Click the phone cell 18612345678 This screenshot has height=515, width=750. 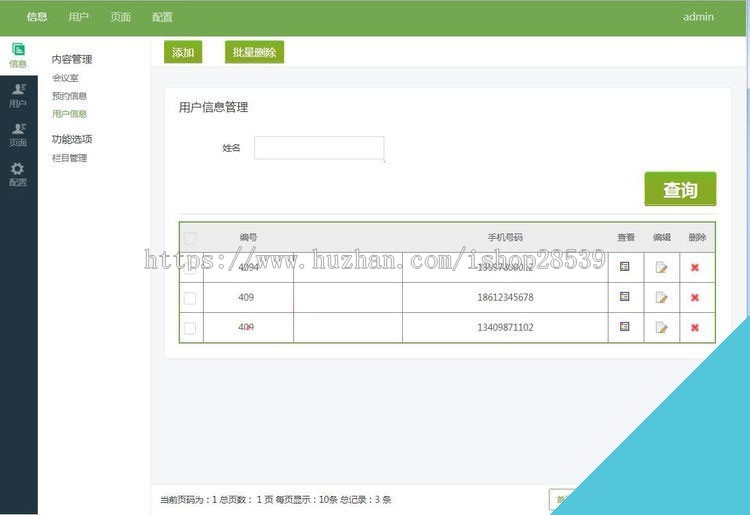coord(505,297)
